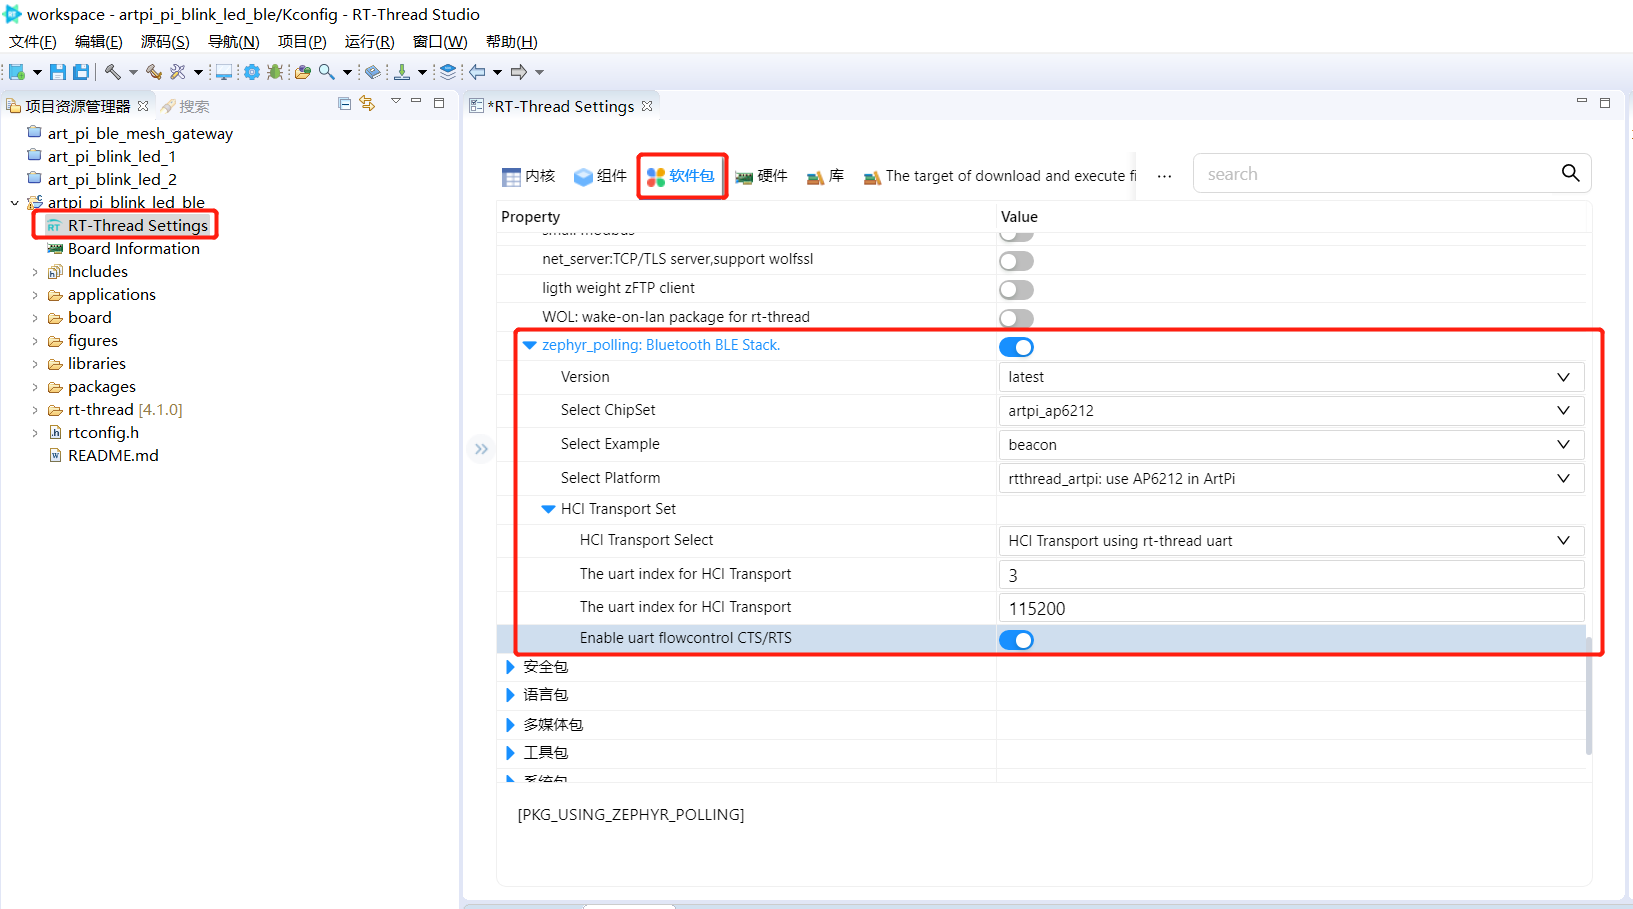Screen dimensions: 1633x909
Task: Expand the applications folder
Action: point(35,295)
